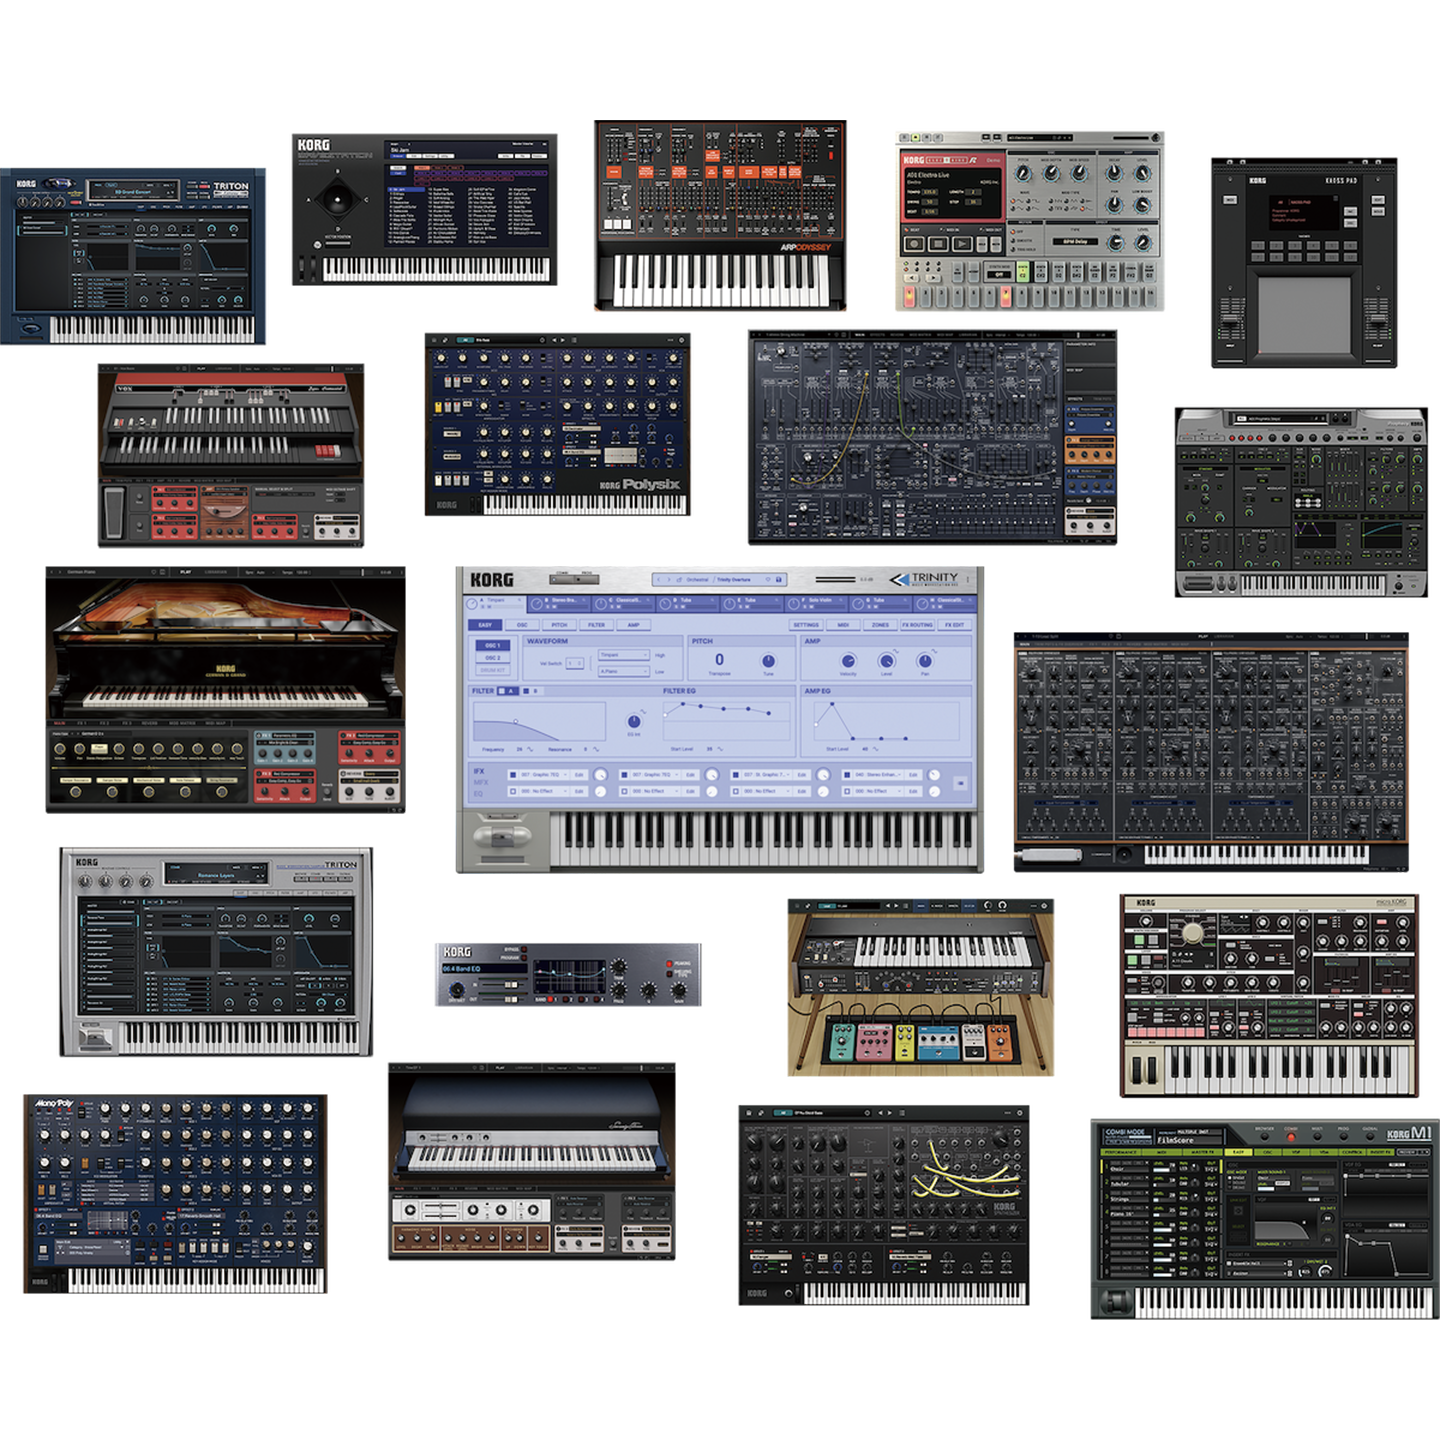Open the 040 Stereo Enhancer effect dropdown
The height and width of the screenshot is (1440, 1440).
click(881, 774)
